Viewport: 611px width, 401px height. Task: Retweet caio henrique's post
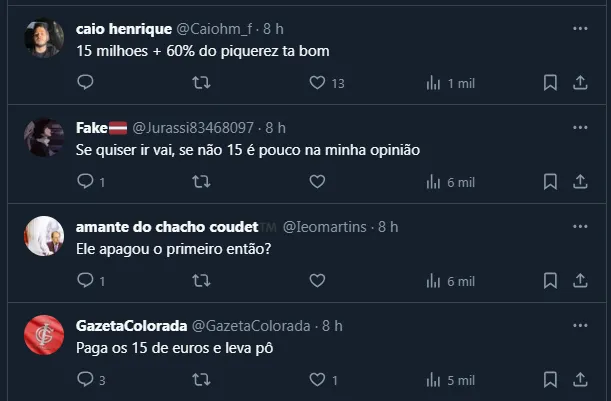(200, 83)
